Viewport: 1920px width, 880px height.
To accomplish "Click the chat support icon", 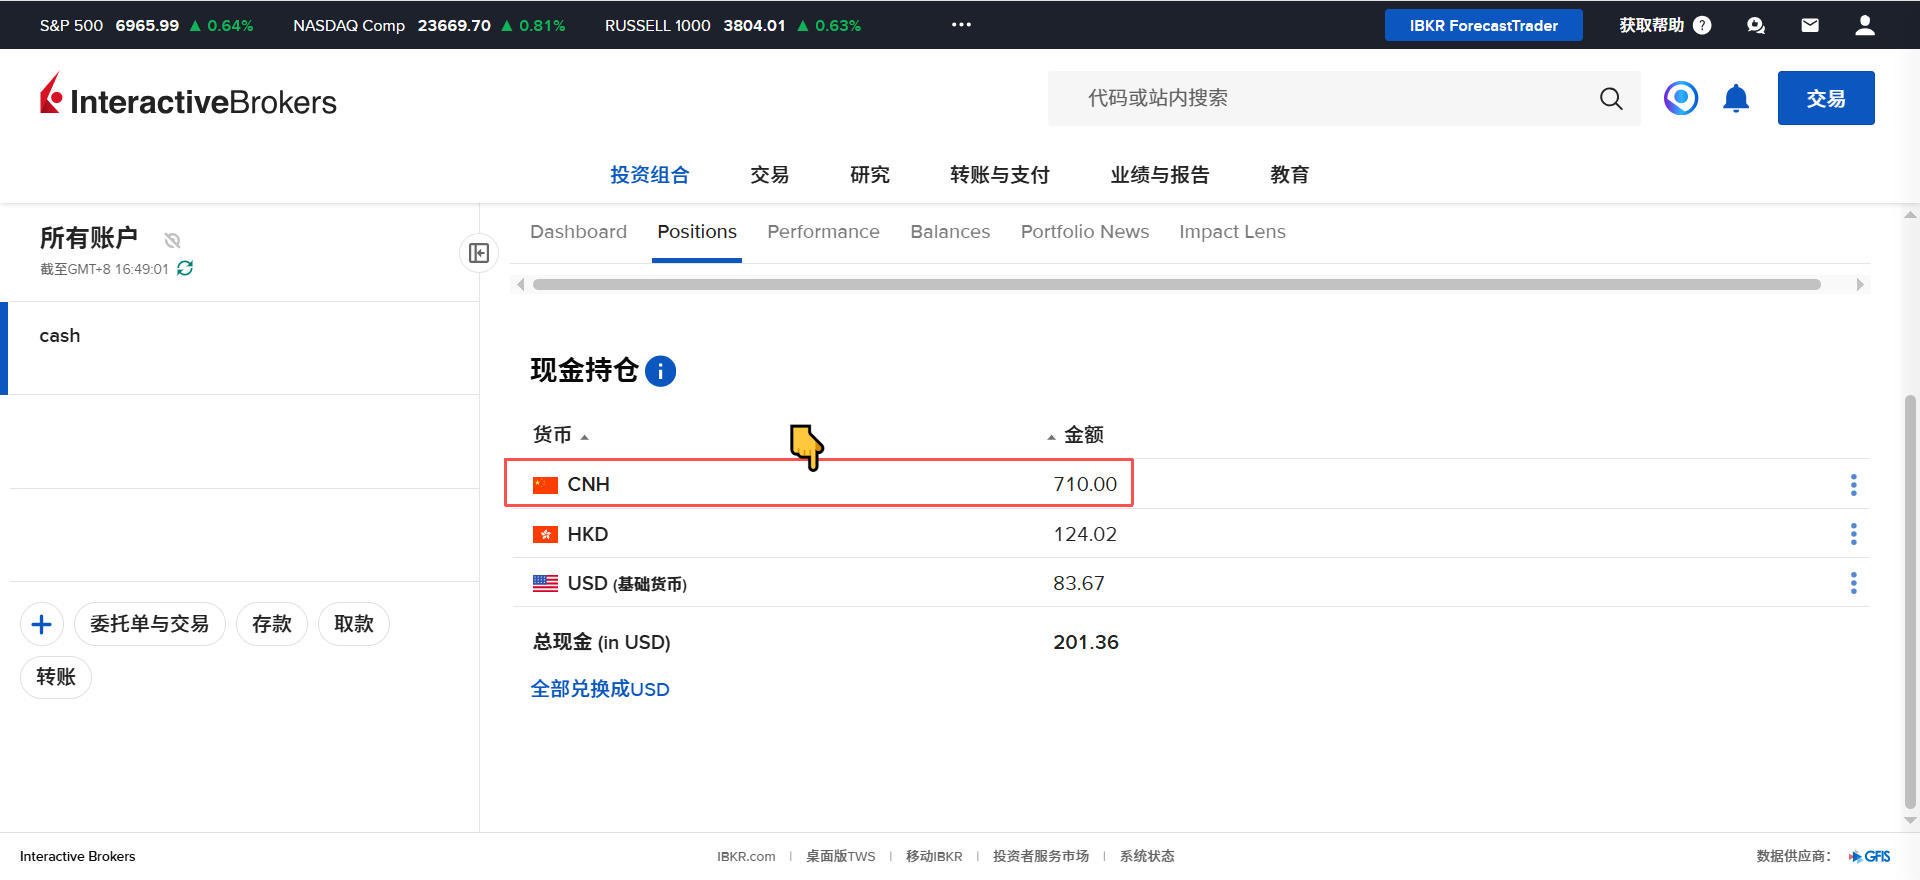I will pos(1755,25).
